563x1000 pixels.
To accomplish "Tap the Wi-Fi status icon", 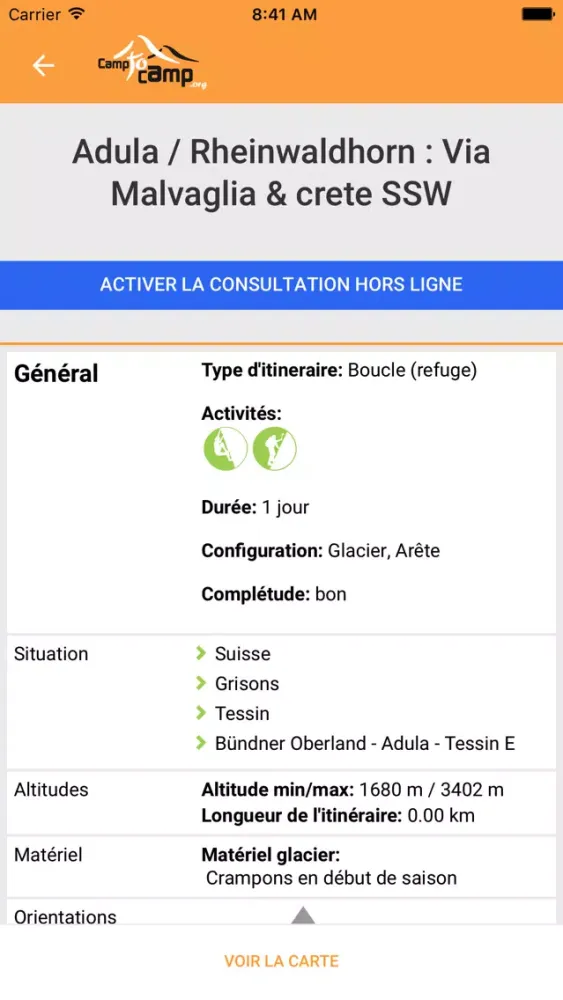I will pos(77,14).
